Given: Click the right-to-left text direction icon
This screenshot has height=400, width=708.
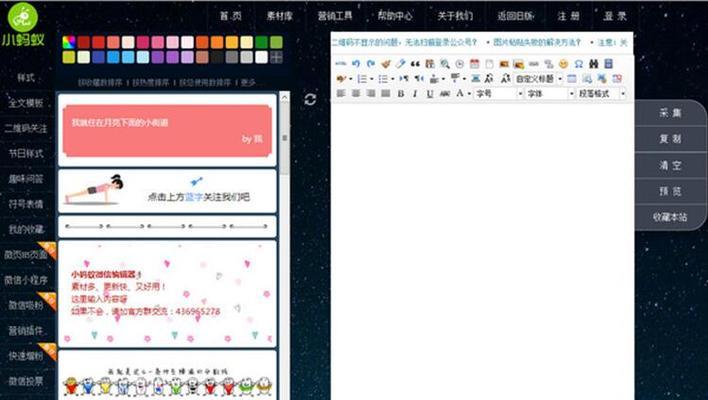Looking at the screenshot, I should coord(419,79).
